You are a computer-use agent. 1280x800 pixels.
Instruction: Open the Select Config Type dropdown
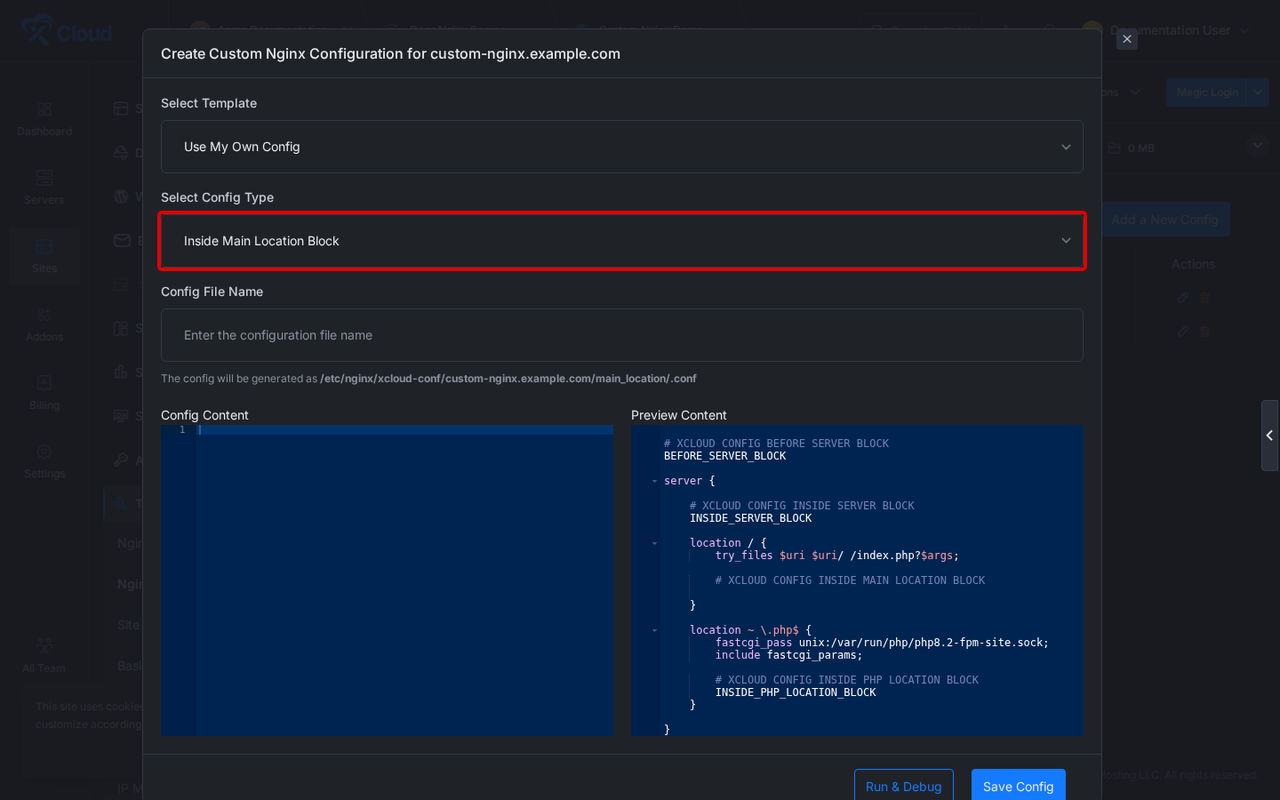[622, 241]
